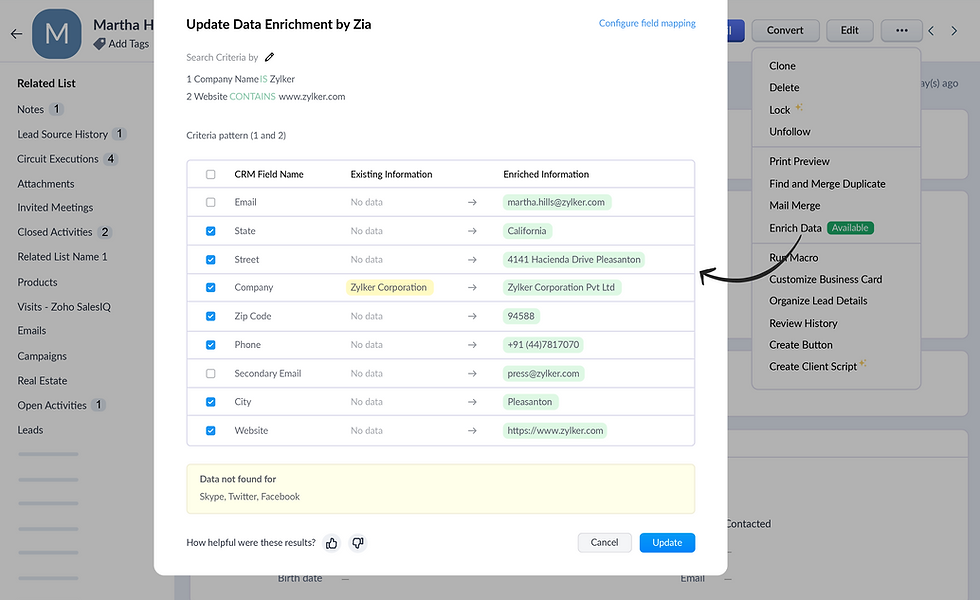
Task: Click enriched website https://www.zylker.com
Action: (x=555, y=431)
